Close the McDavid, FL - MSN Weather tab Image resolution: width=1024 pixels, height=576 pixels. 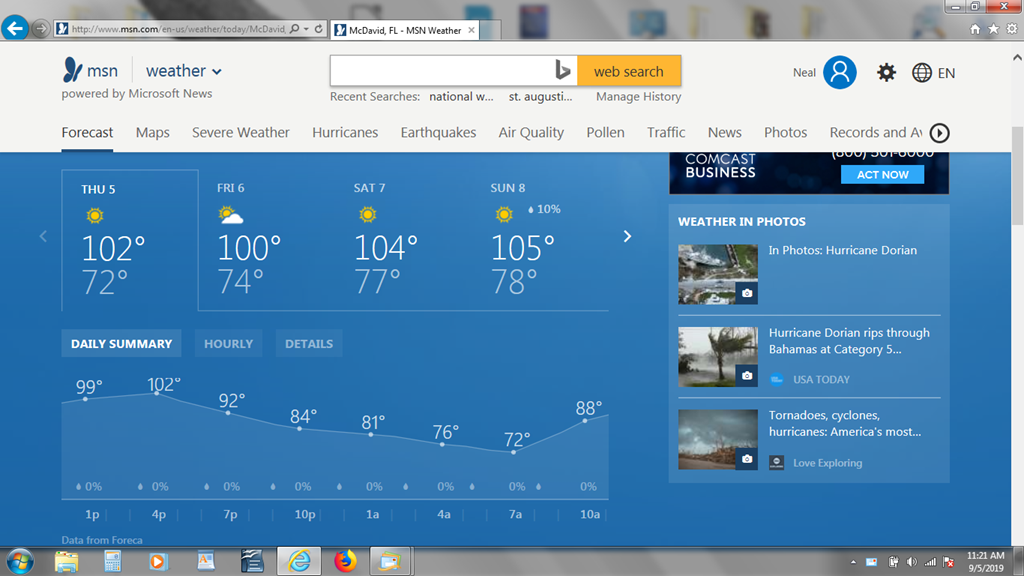[x=471, y=30]
